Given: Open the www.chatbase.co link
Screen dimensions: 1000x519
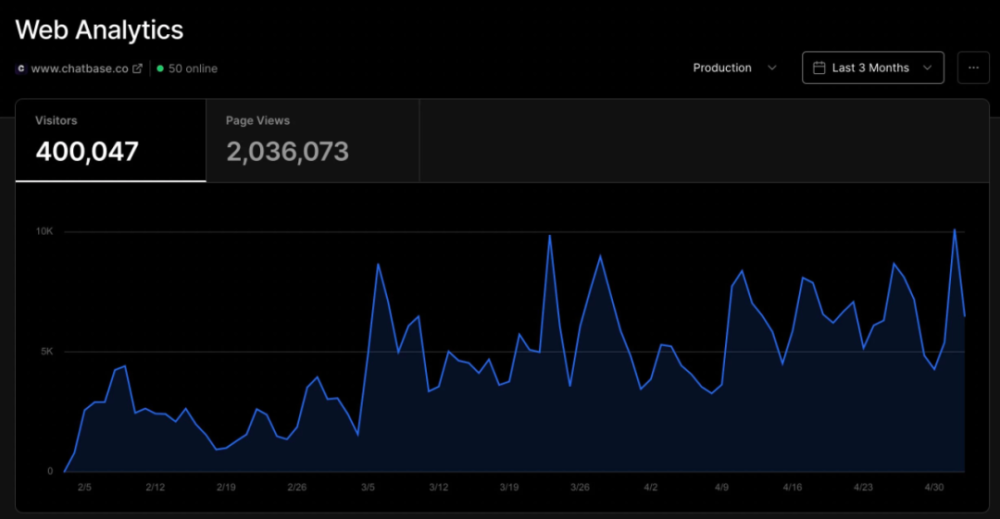Looking at the screenshot, I should click(81, 69).
